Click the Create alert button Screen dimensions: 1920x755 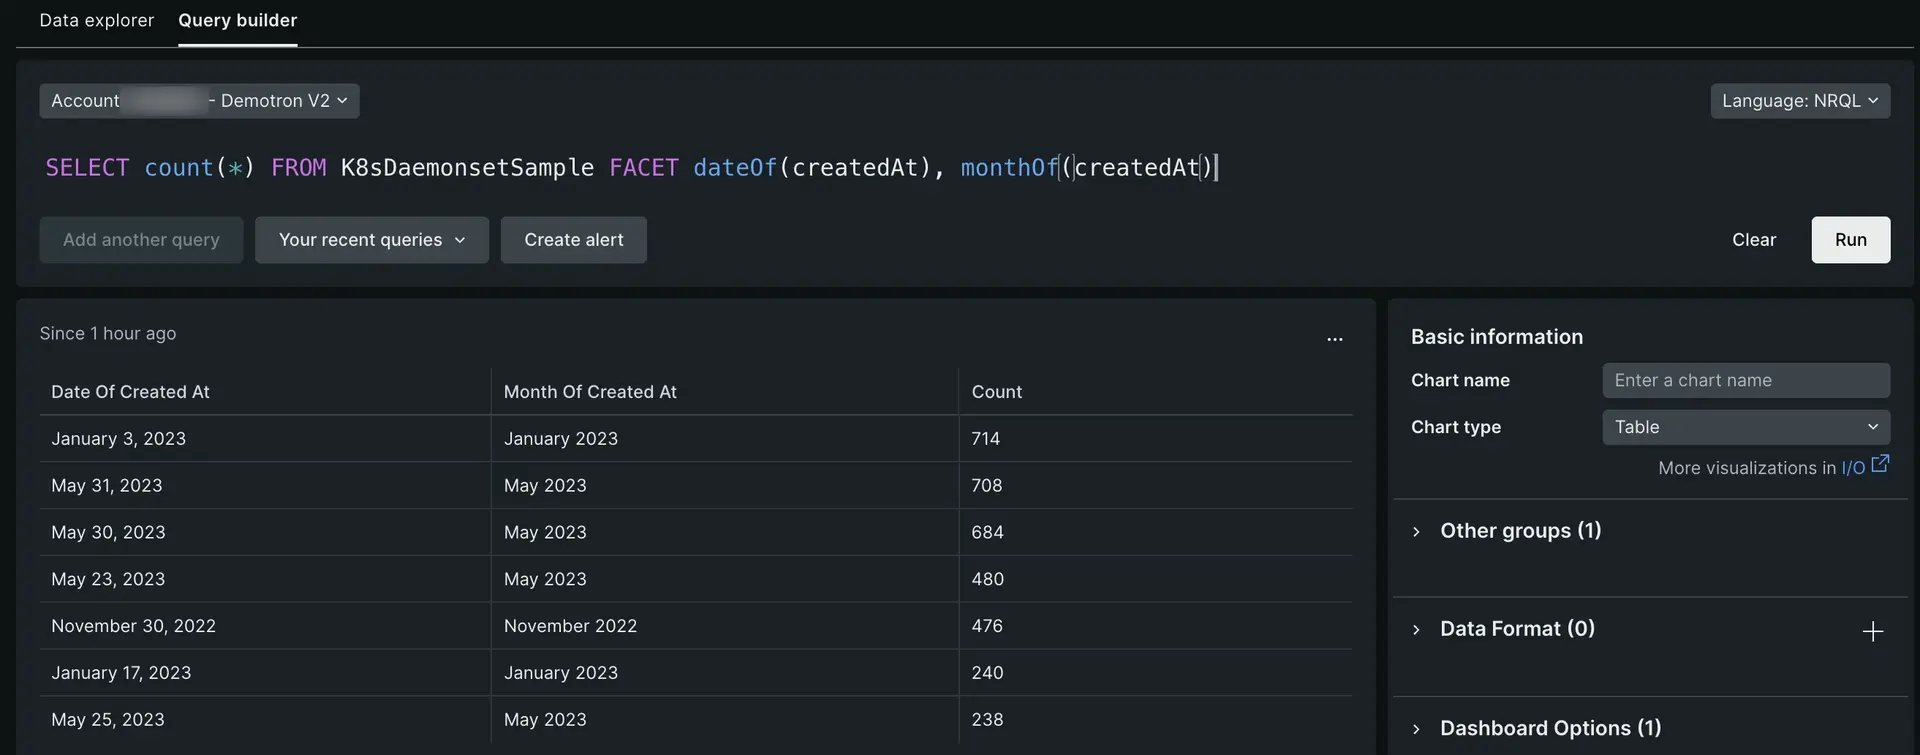tap(573, 240)
